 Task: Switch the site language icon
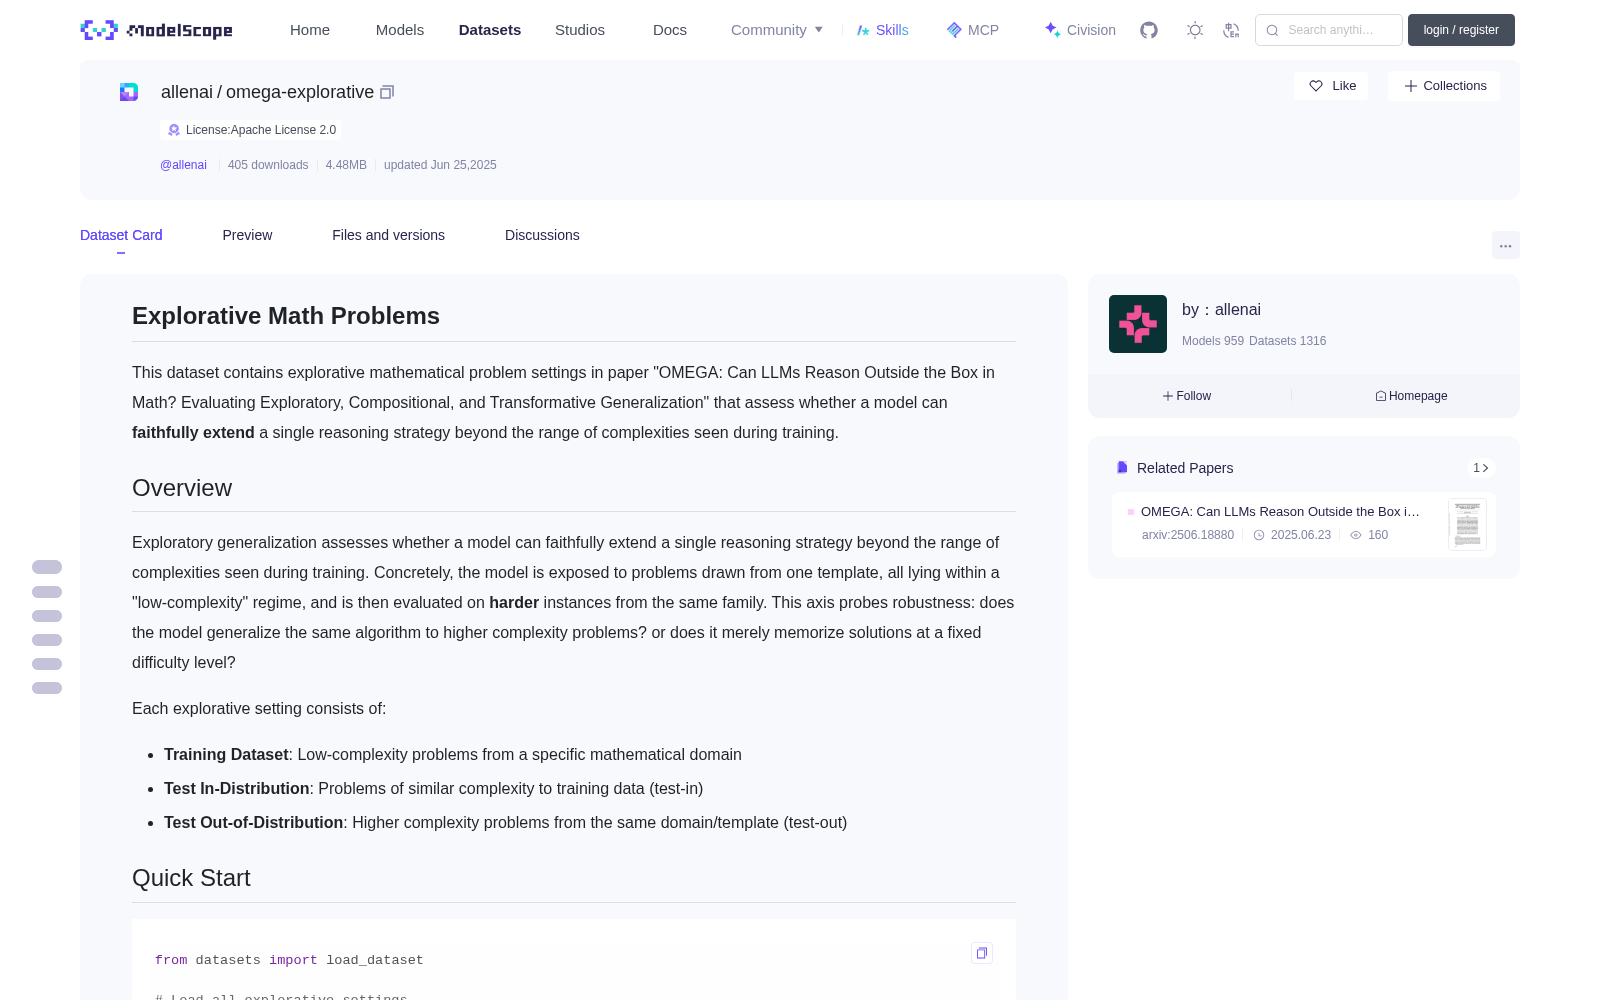click(1232, 30)
